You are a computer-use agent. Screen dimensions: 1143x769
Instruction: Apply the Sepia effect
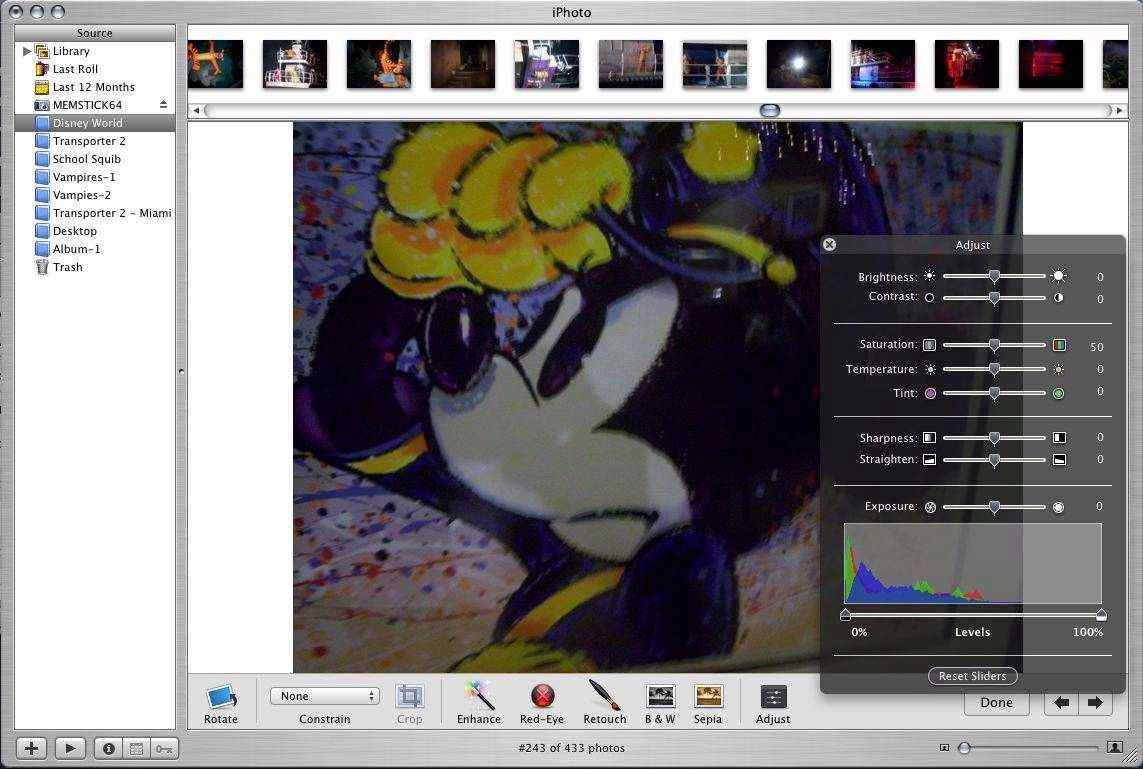coord(708,696)
